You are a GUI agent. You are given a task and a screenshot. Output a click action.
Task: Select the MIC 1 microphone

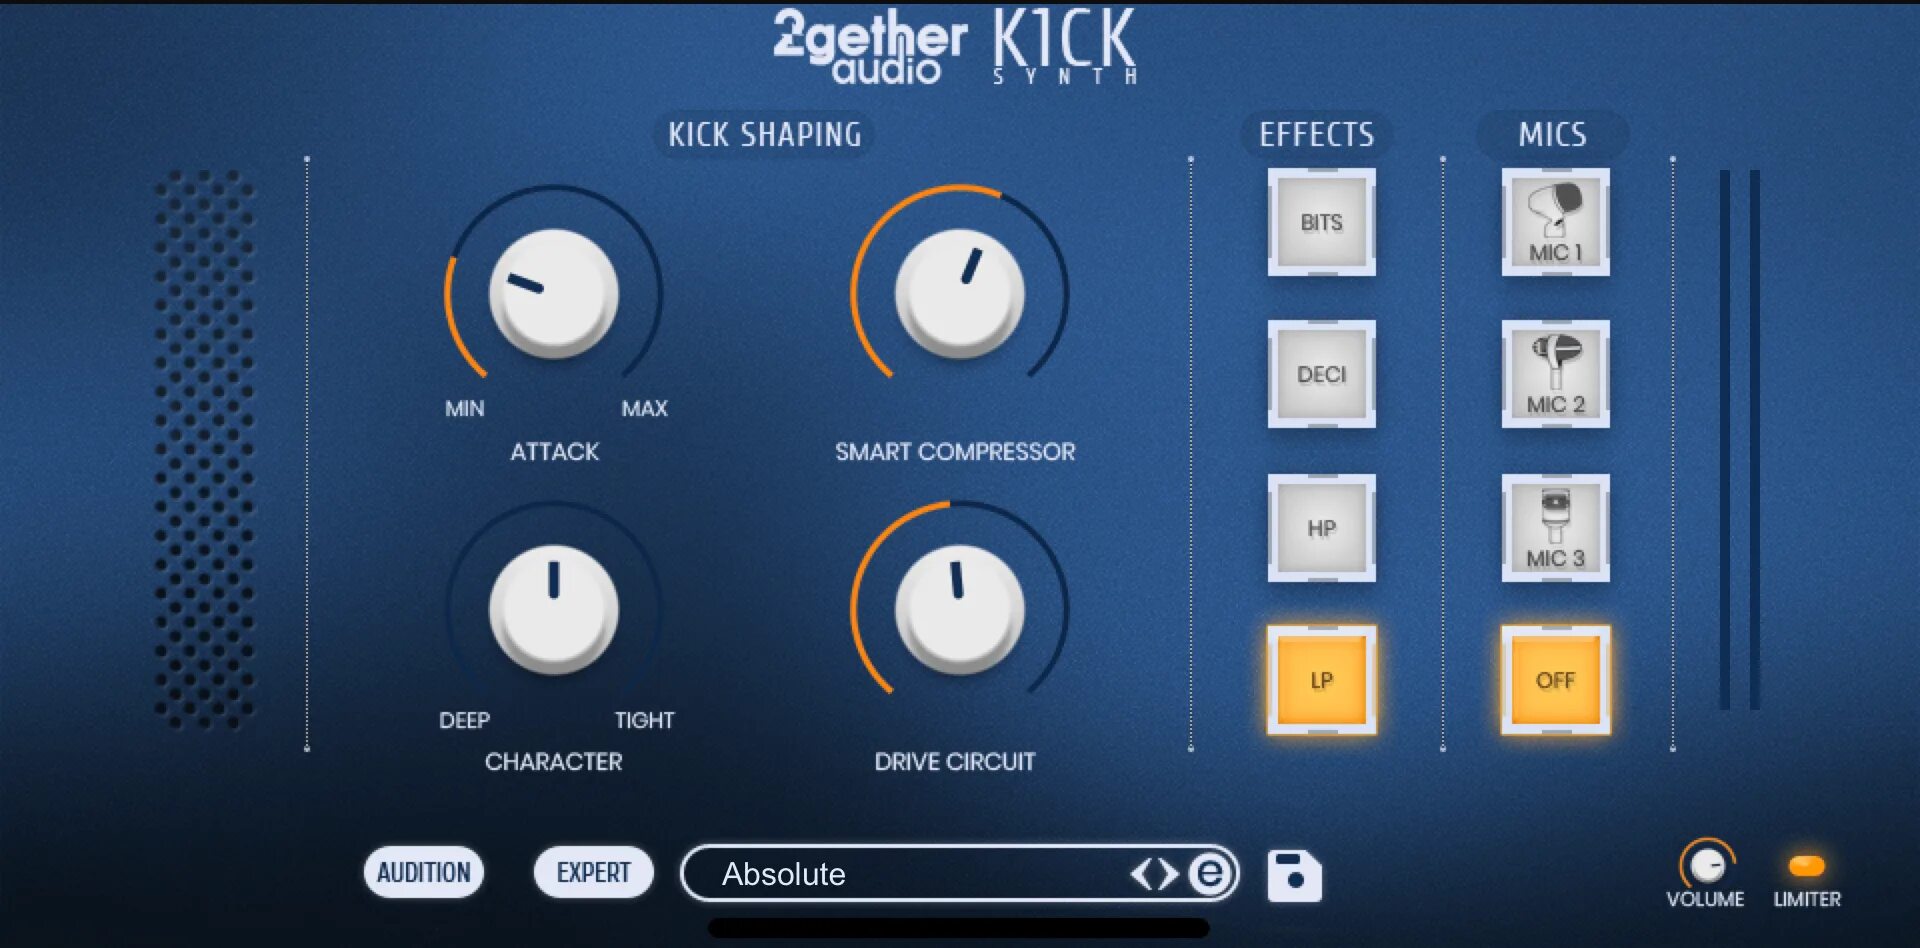point(1555,222)
